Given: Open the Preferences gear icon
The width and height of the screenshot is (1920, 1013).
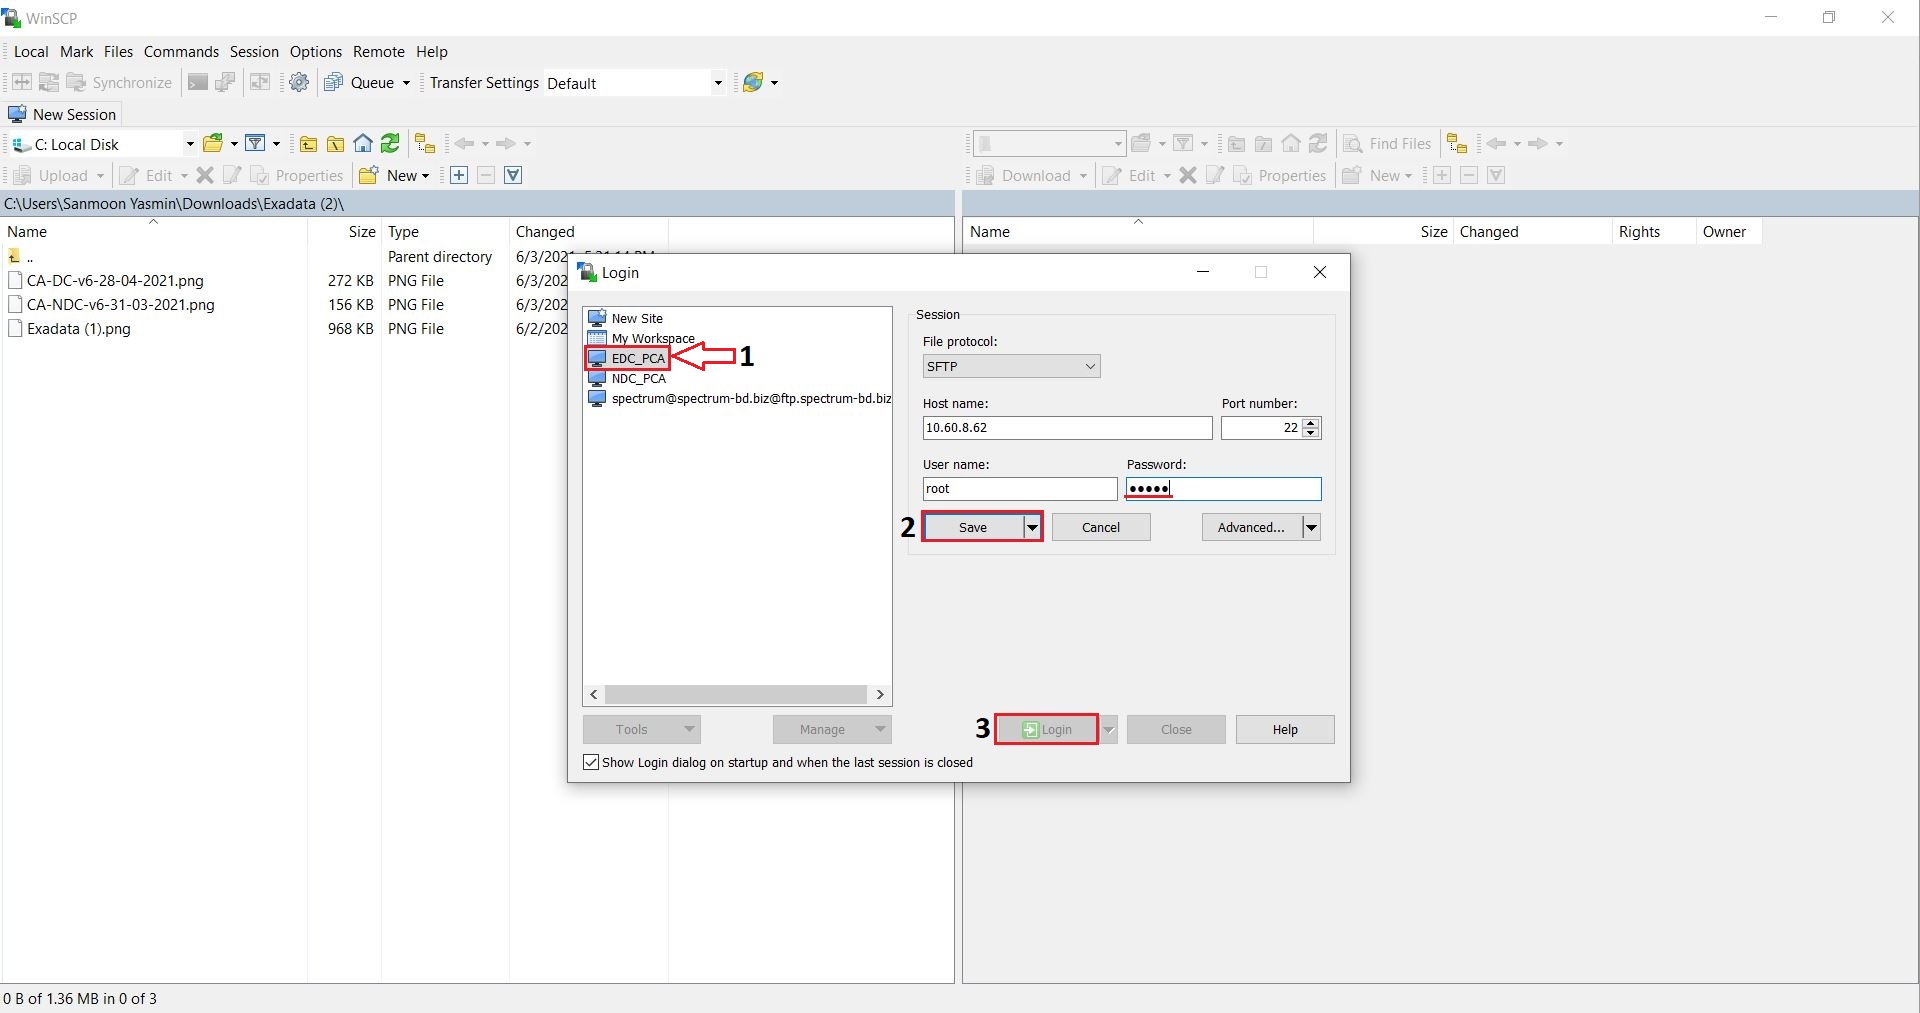Looking at the screenshot, I should coord(299,83).
